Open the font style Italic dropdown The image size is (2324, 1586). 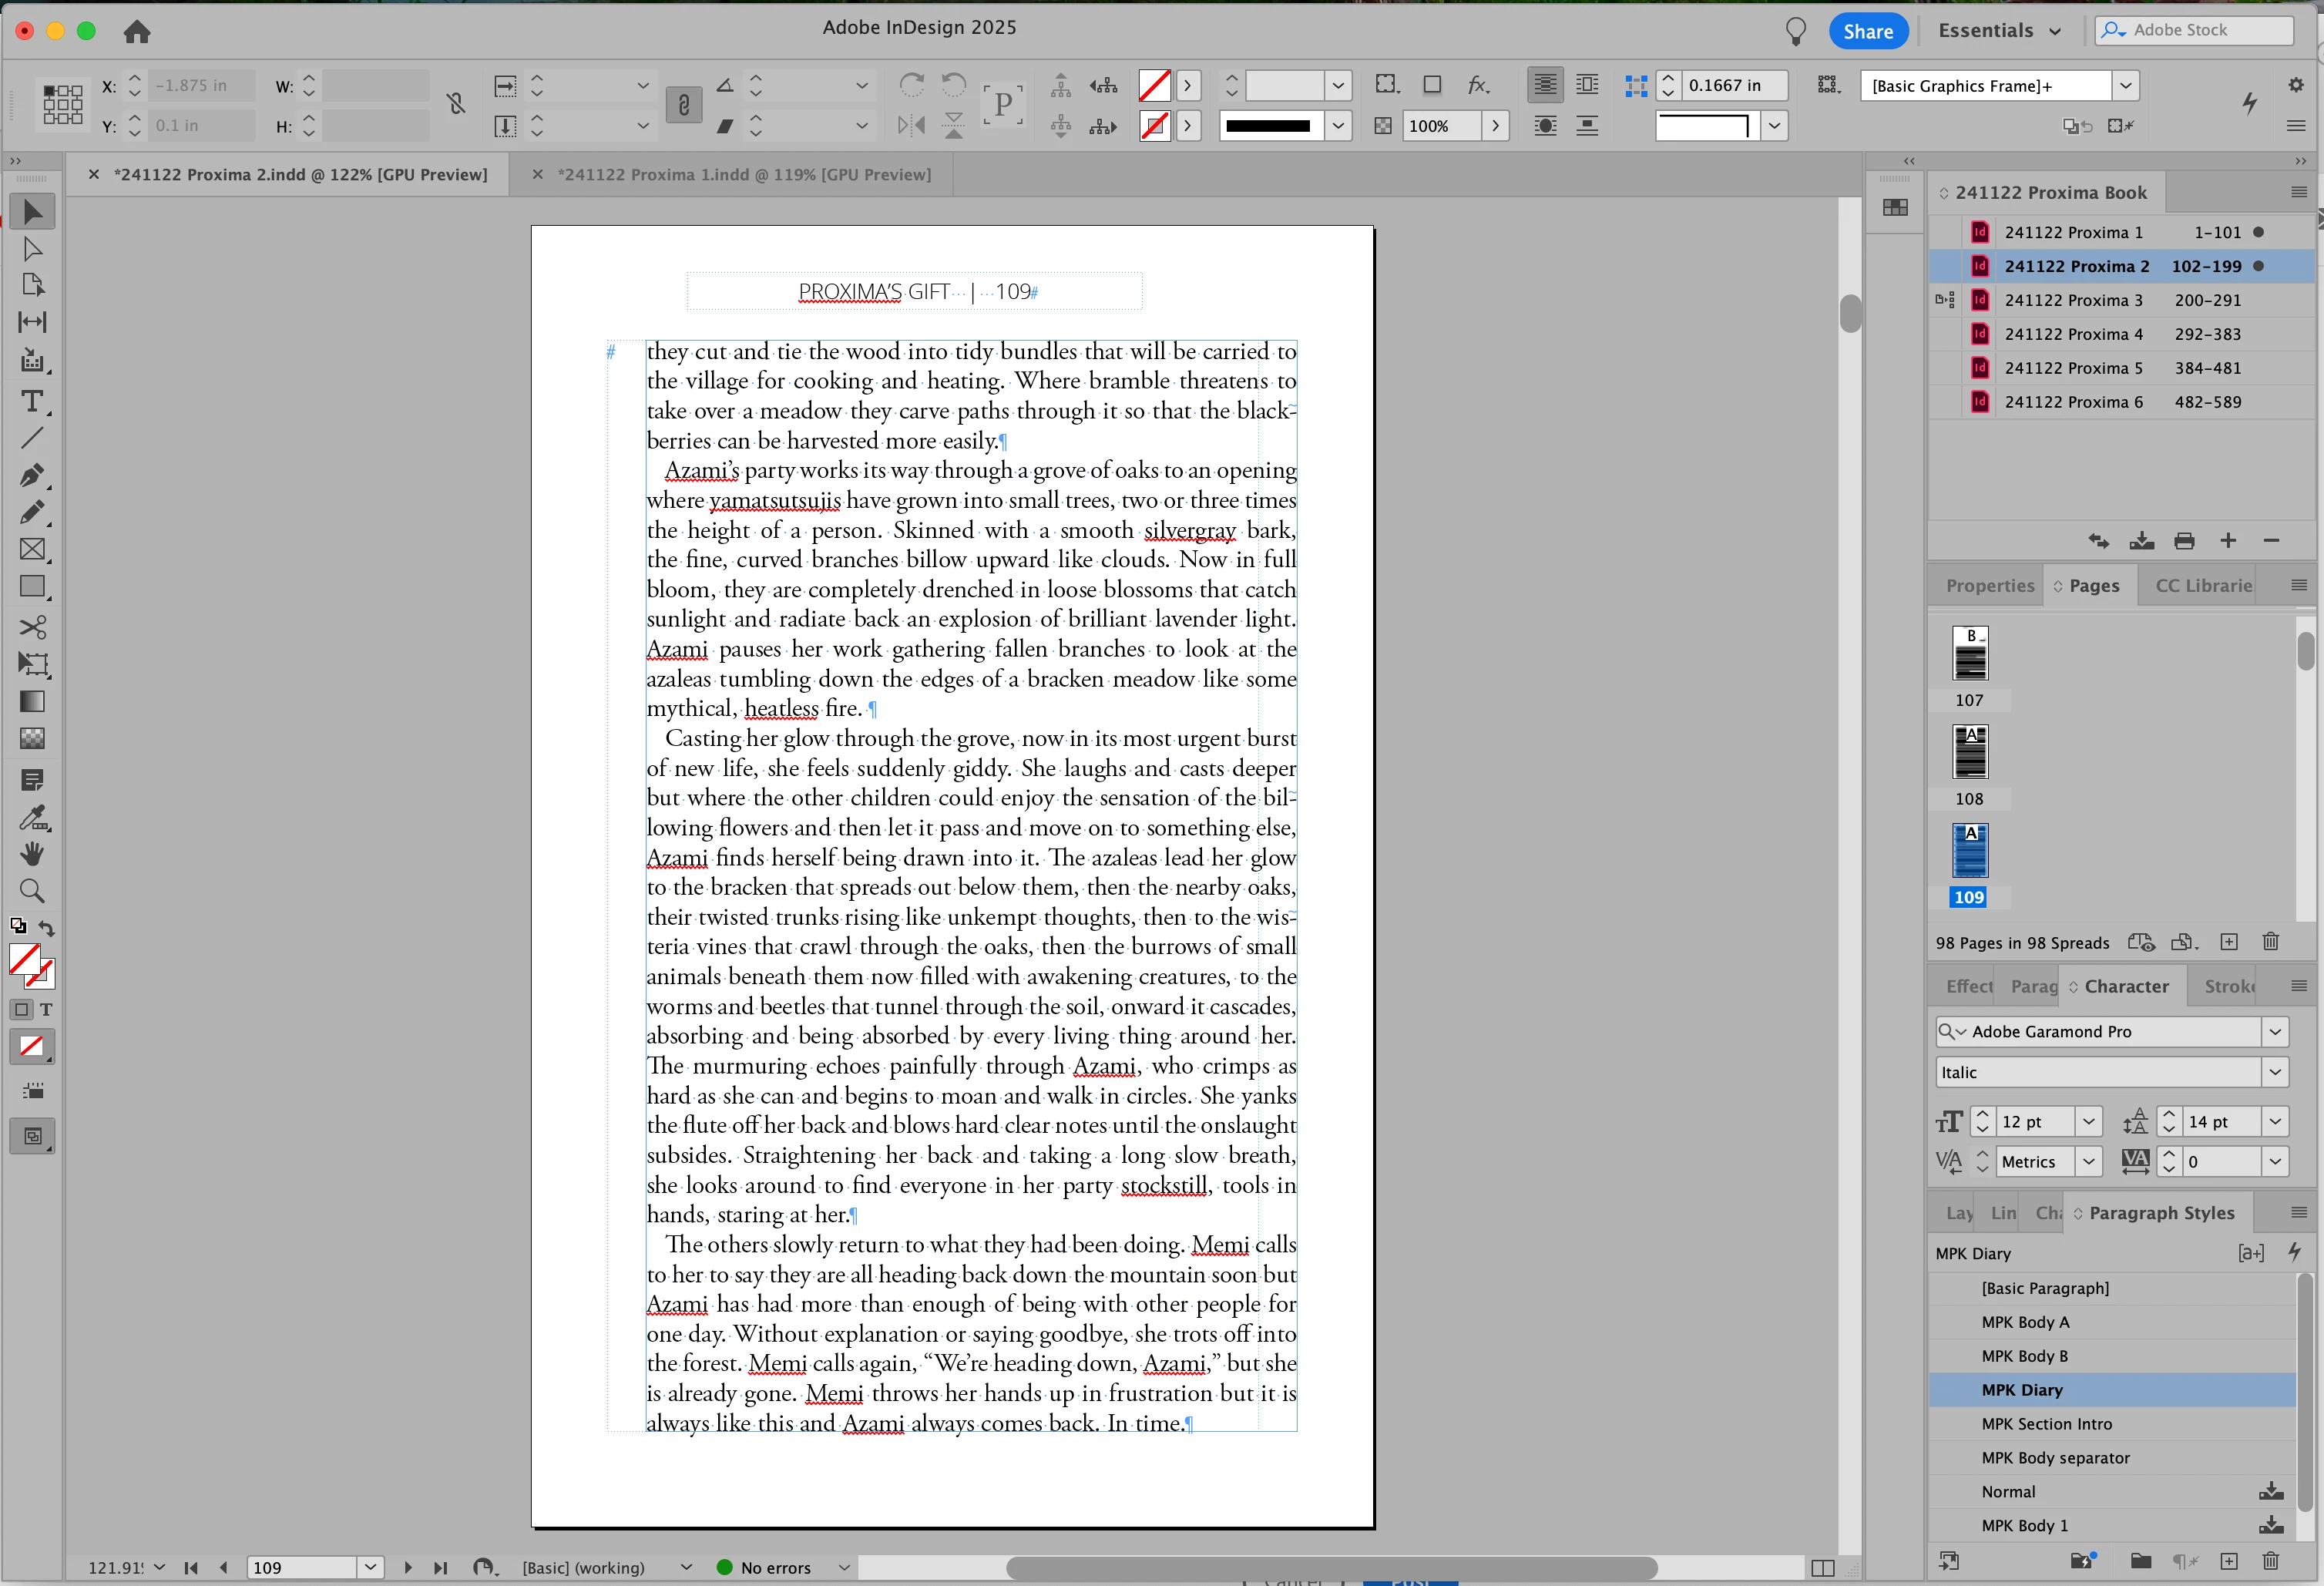(2275, 1072)
